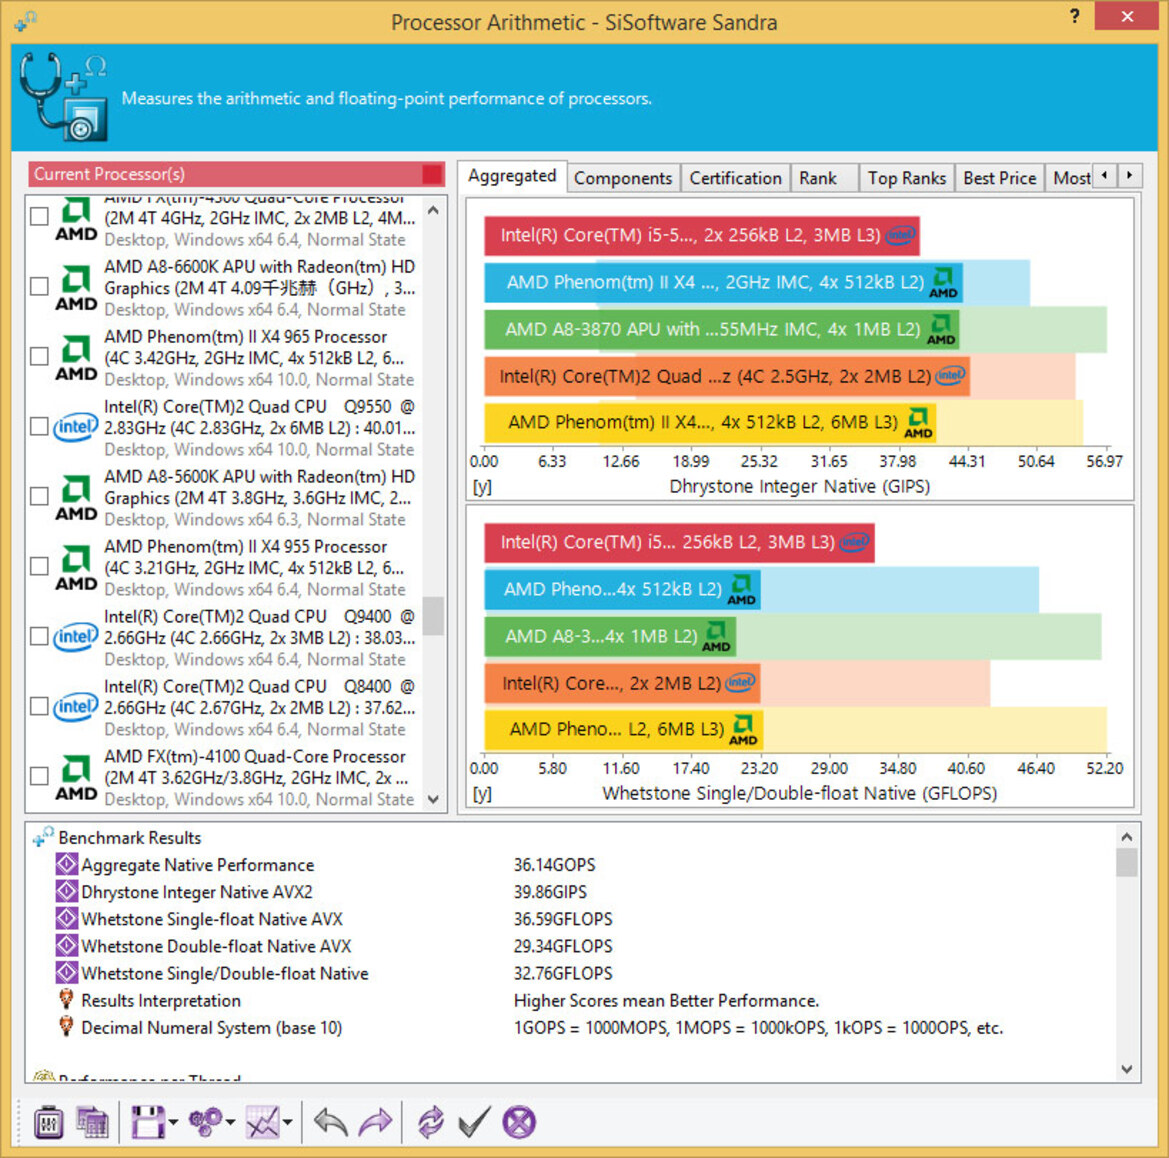The image size is (1169, 1158).
Task: Click the Intel Core2 Quad orange Dhrystone bar
Action: (727, 377)
